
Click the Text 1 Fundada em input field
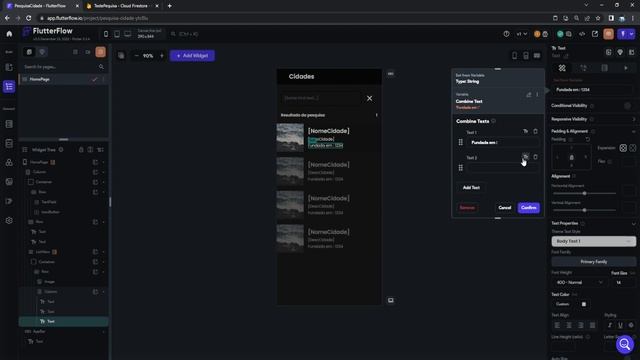click(x=503, y=142)
